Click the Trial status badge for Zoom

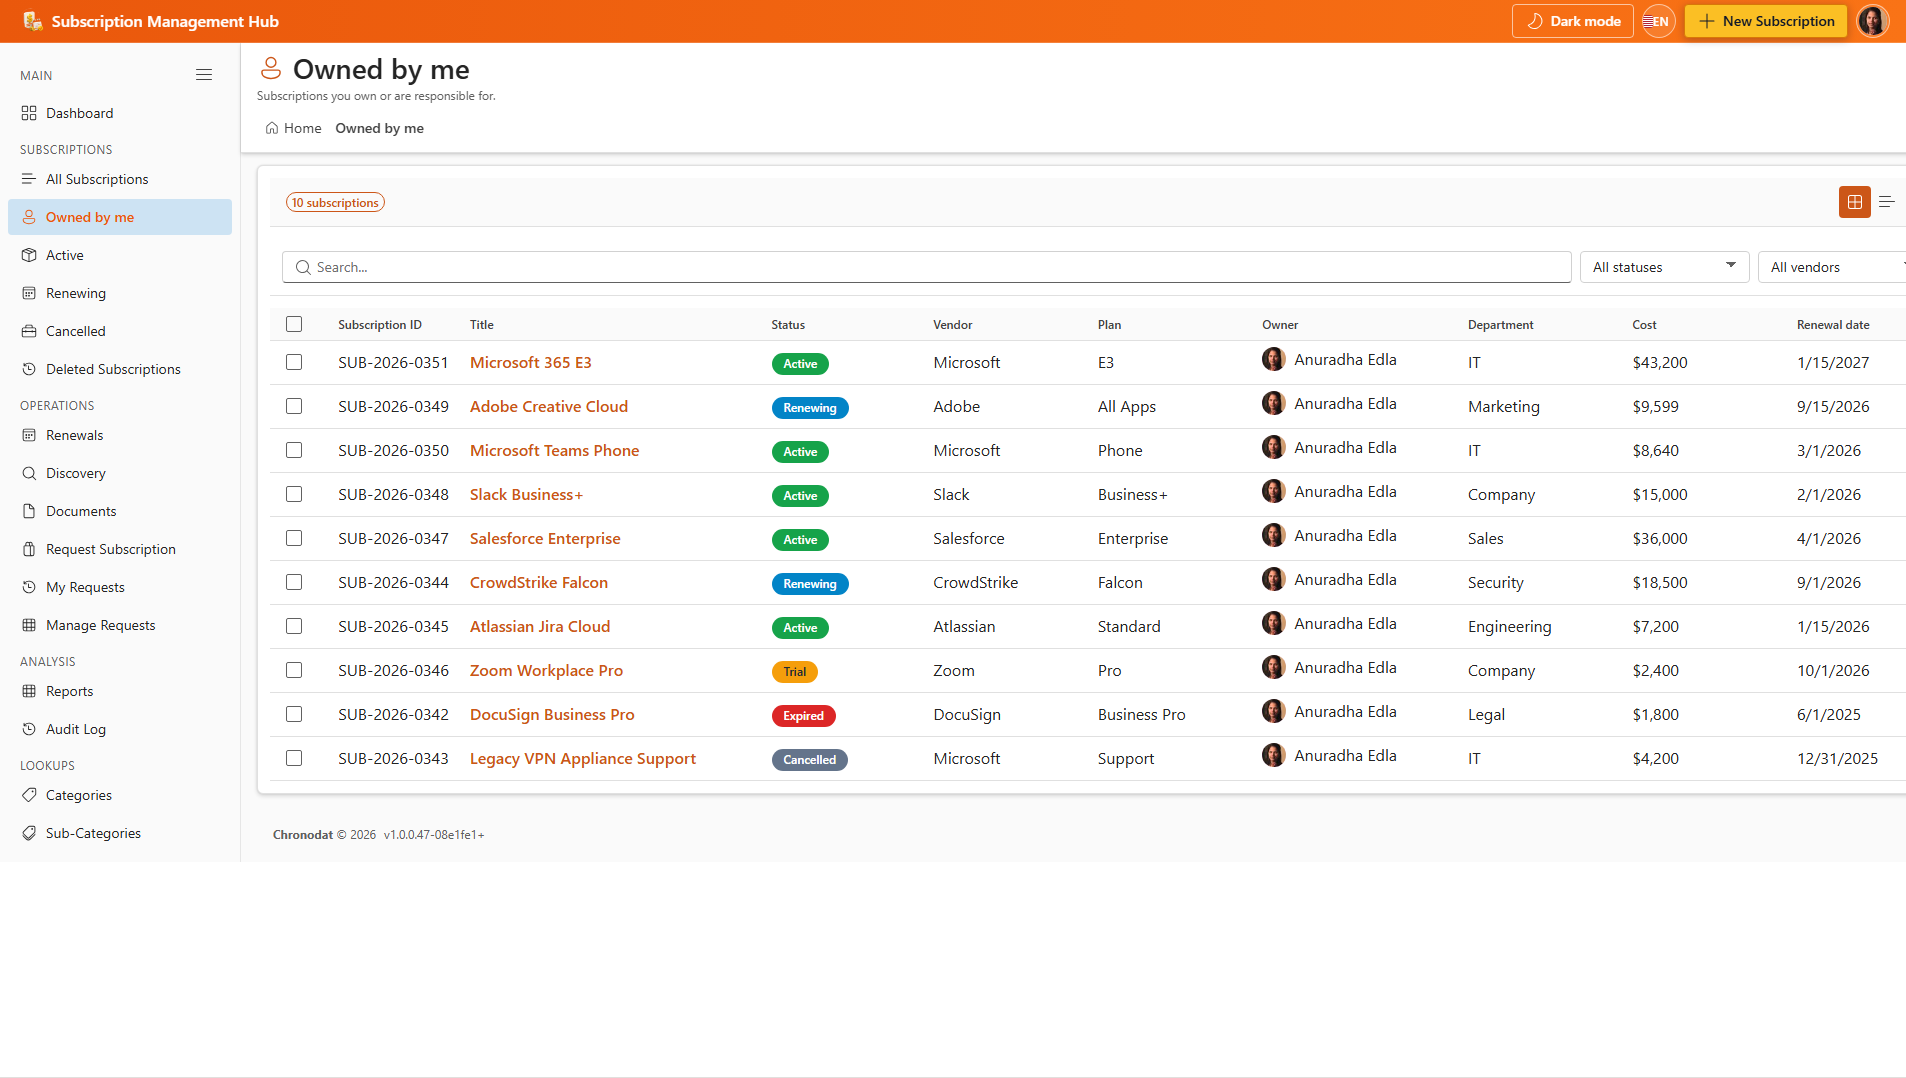tap(795, 672)
